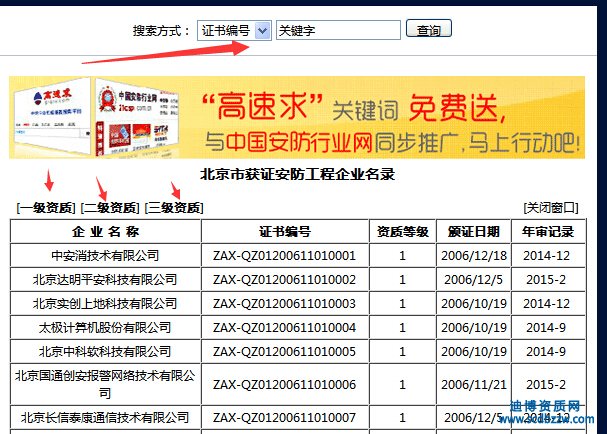Click the 关闭窗口 link
The height and width of the screenshot is (434, 607).
pyautogui.click(x=550, y=208)
